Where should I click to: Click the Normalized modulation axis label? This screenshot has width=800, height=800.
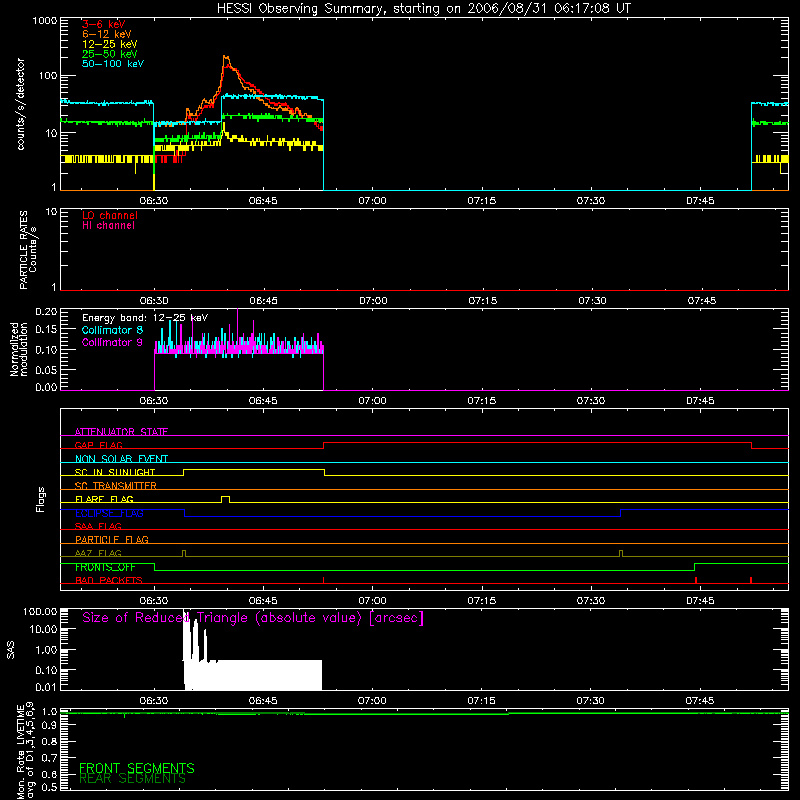(19, 349)
